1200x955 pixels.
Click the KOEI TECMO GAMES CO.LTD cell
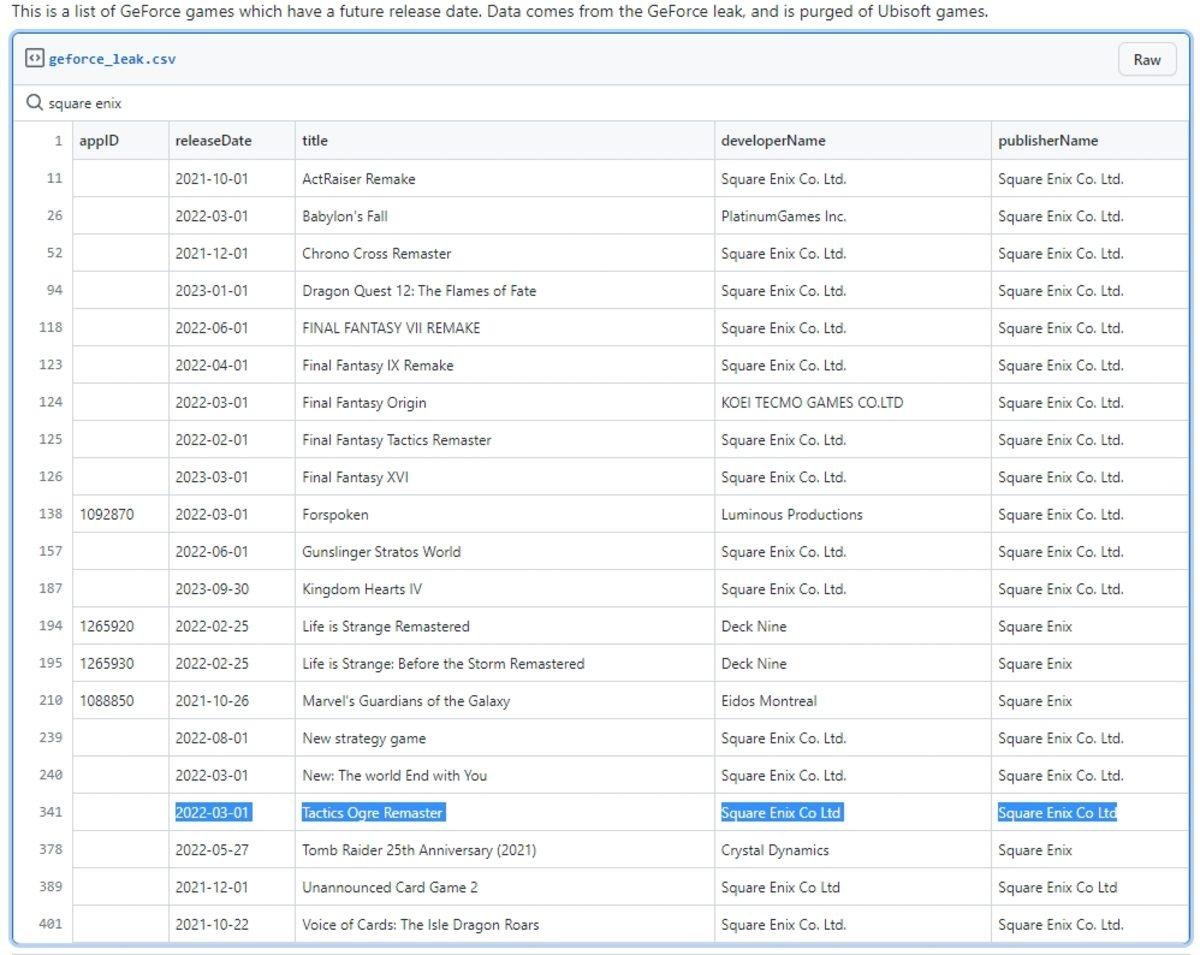point(811,403)
